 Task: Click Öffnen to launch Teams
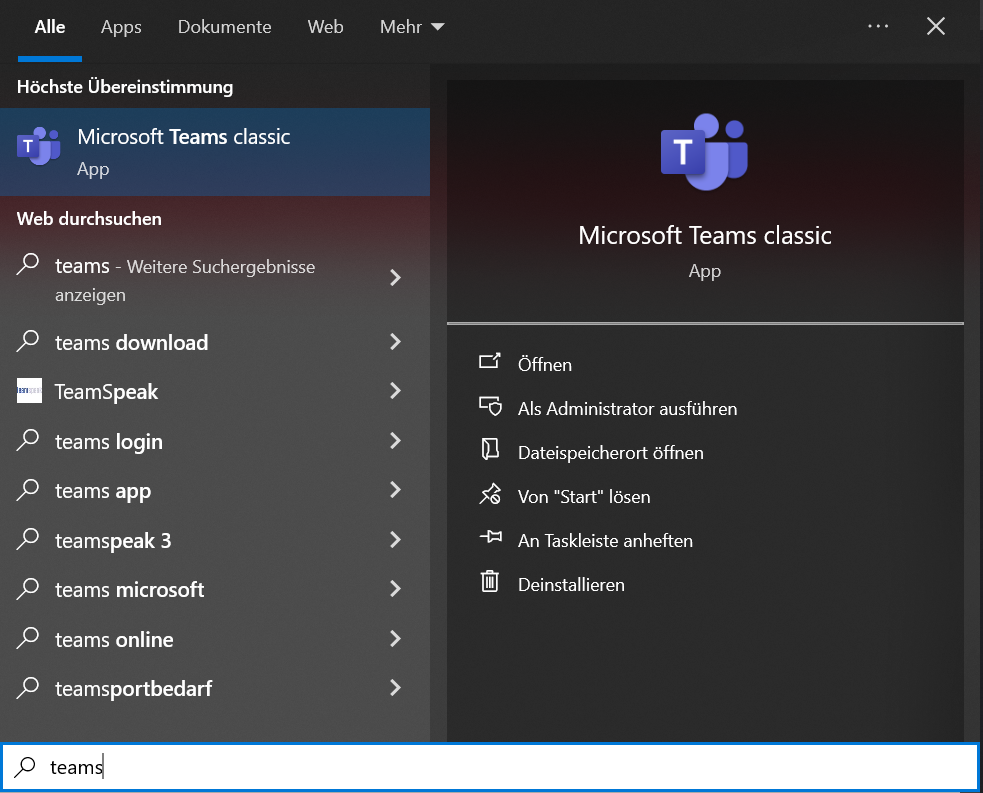pyautogui.click(x=545, y=365)
